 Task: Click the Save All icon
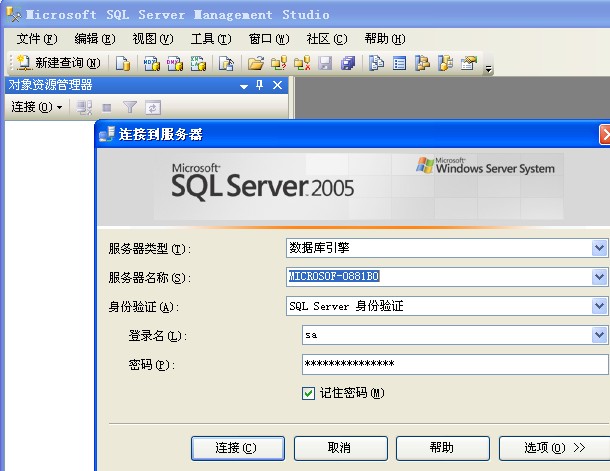348,63
